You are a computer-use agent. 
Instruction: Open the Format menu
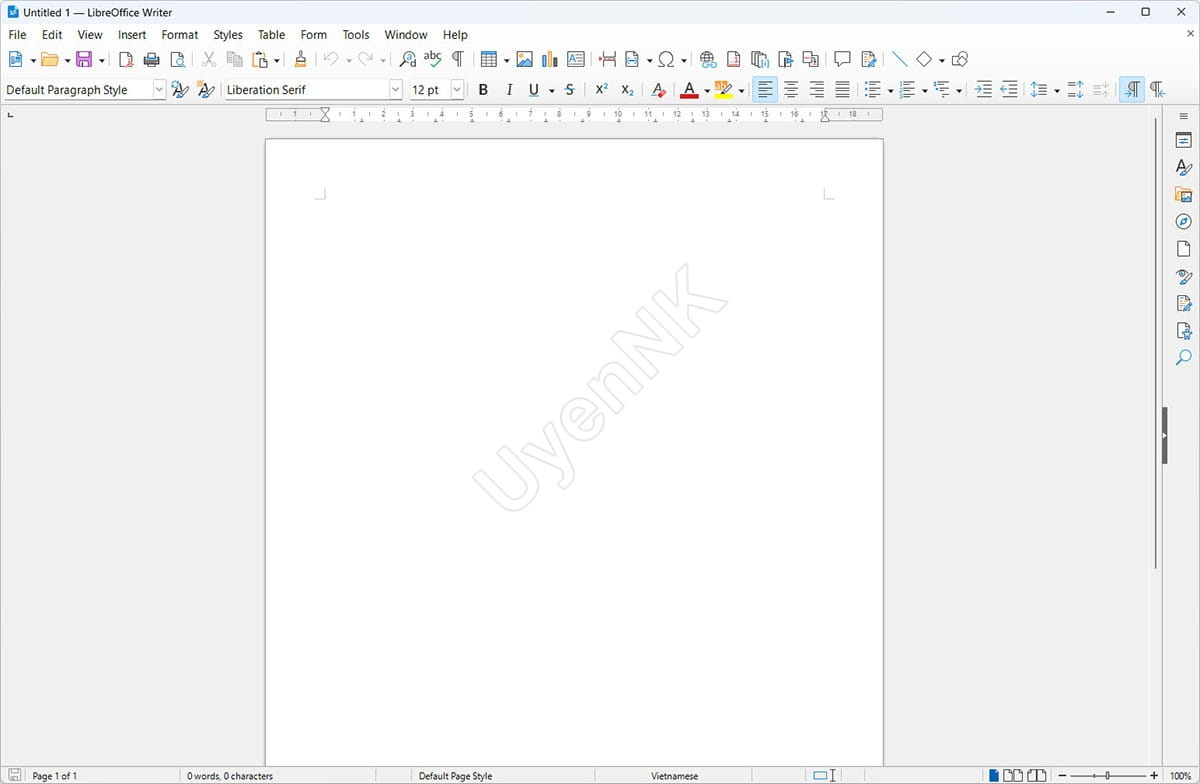point(180,35)
